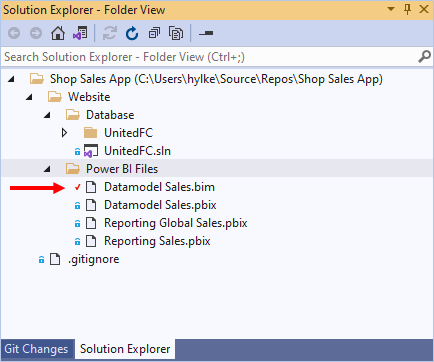Collapse the Power BI Files folder
The image size is (434, 362).
[x=47, y=169]
